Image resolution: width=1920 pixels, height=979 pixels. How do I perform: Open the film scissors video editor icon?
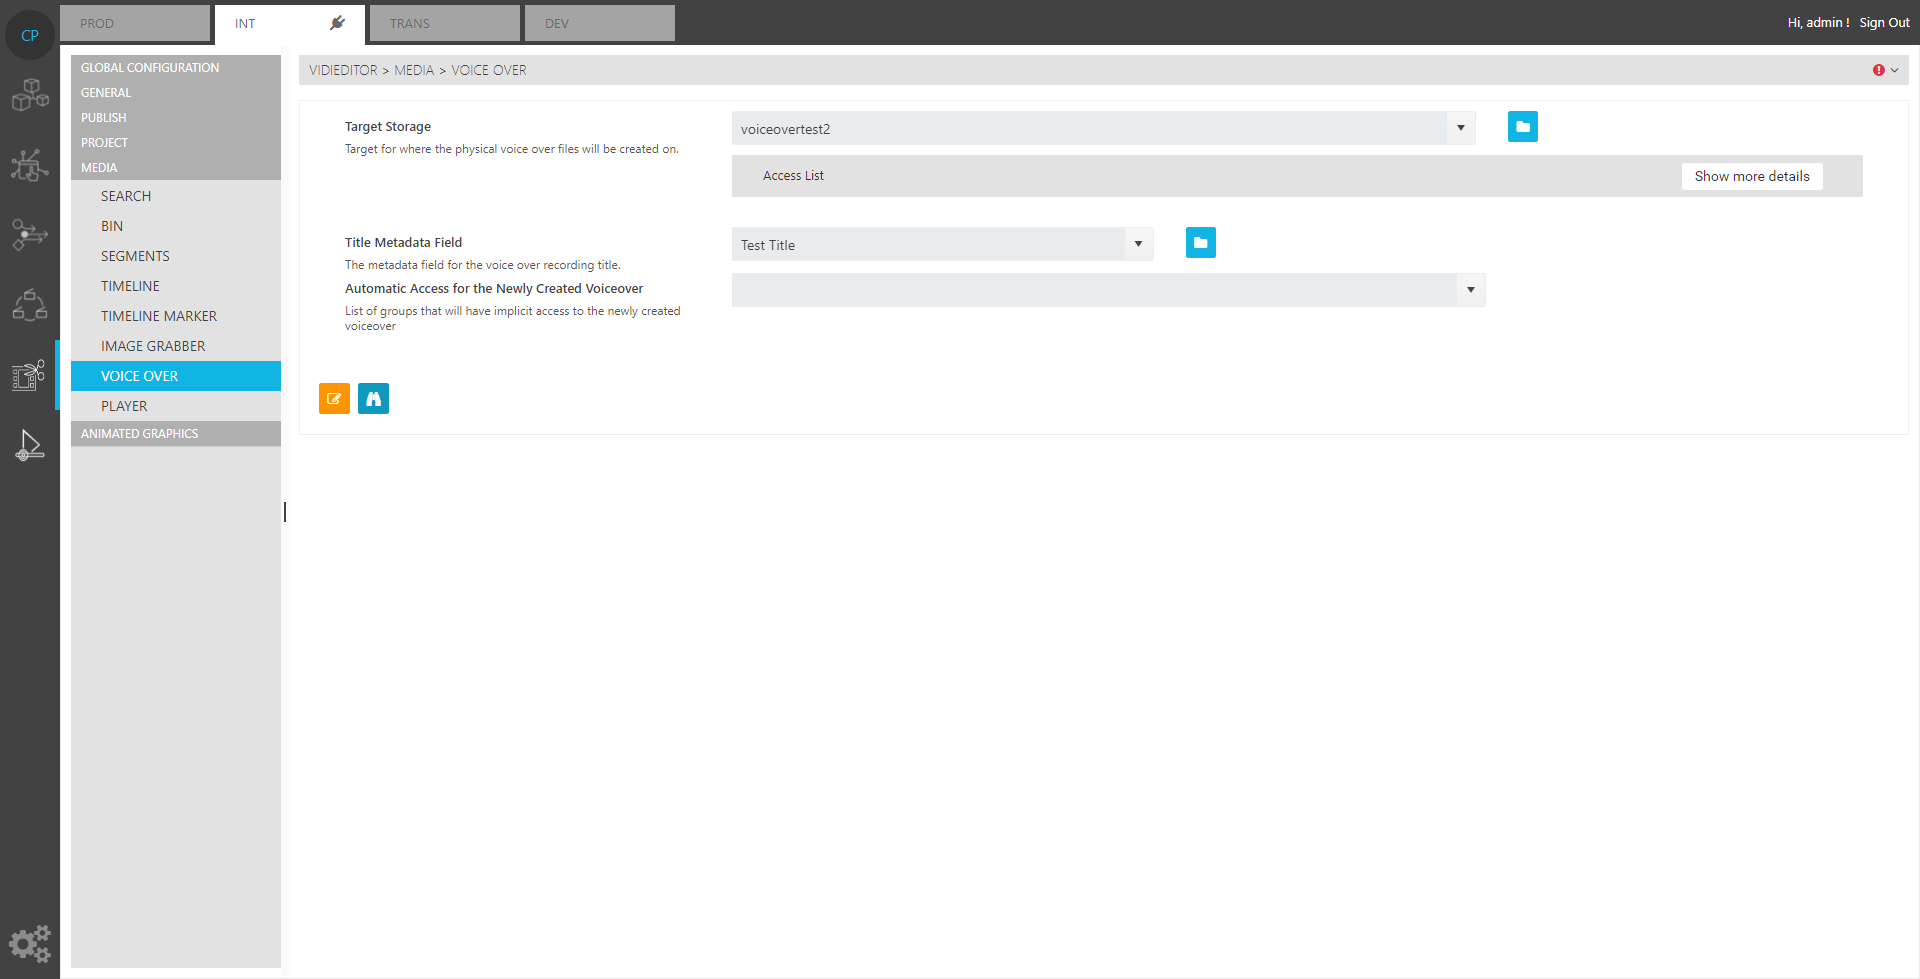pyautogui.click(x=29, y=375)
